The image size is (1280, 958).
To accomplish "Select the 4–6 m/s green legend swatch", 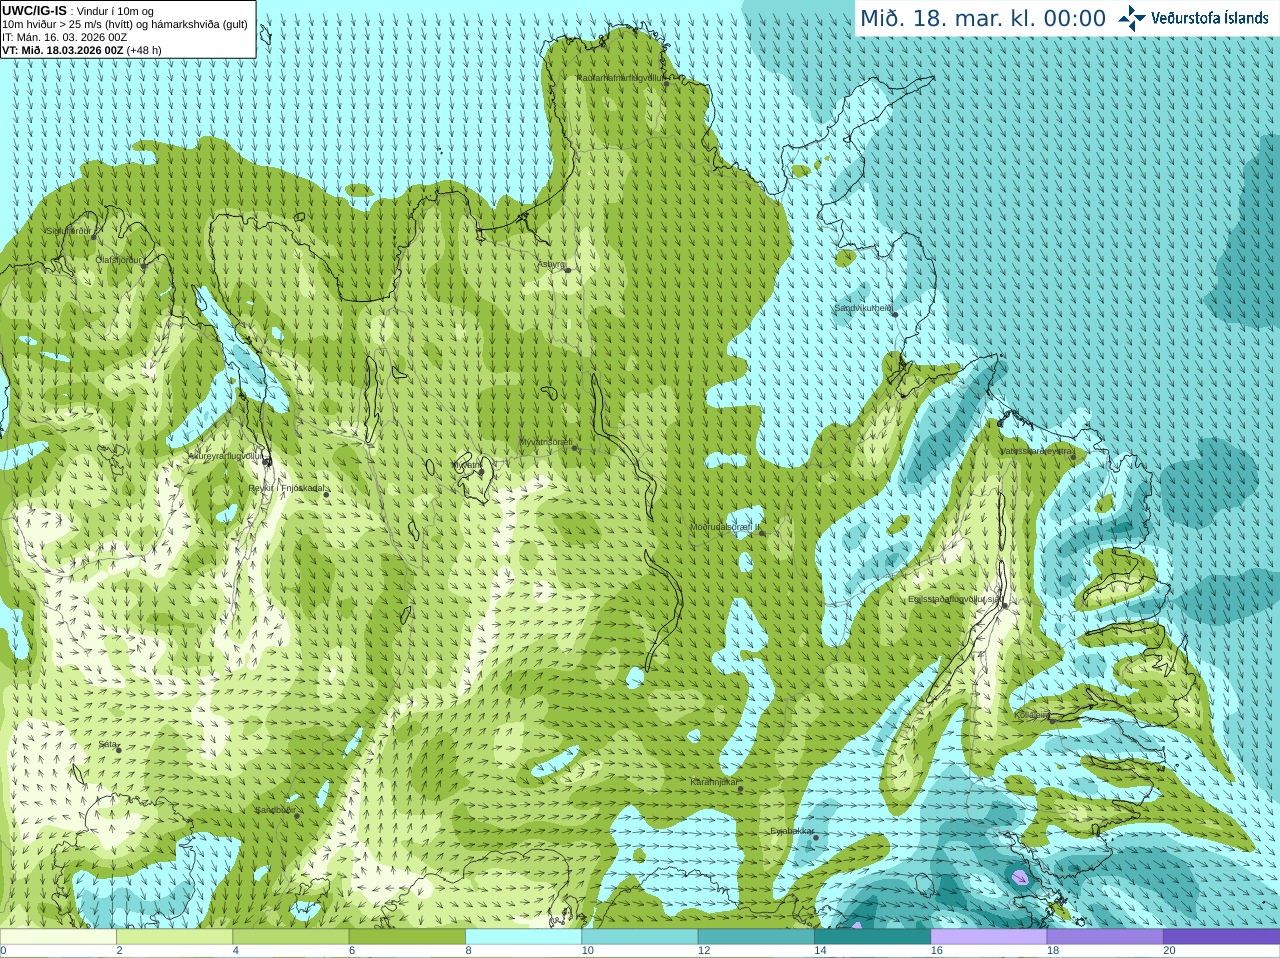I will coord(290,937).
